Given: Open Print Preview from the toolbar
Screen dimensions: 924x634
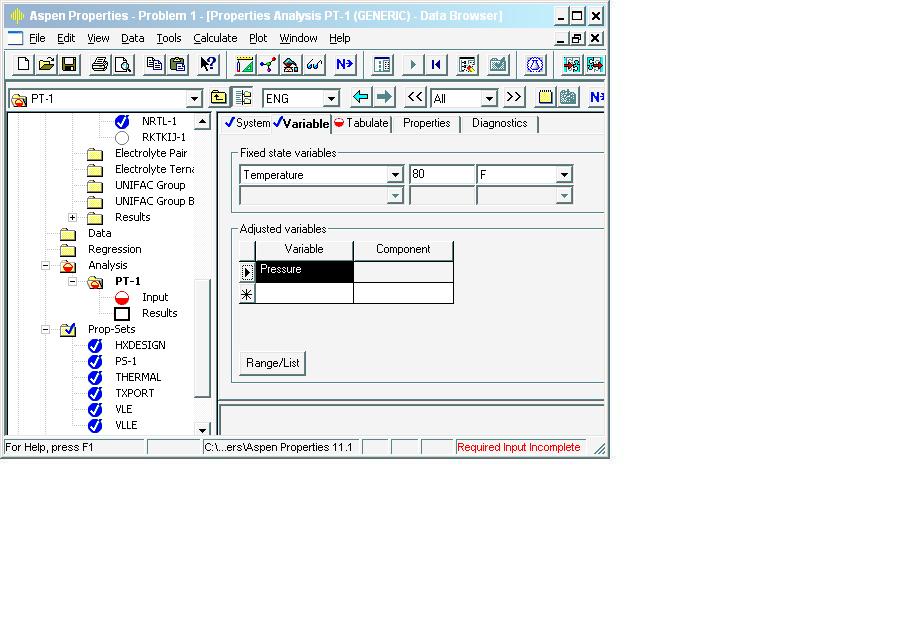Looking at the screenshot, I should (123, 64).
